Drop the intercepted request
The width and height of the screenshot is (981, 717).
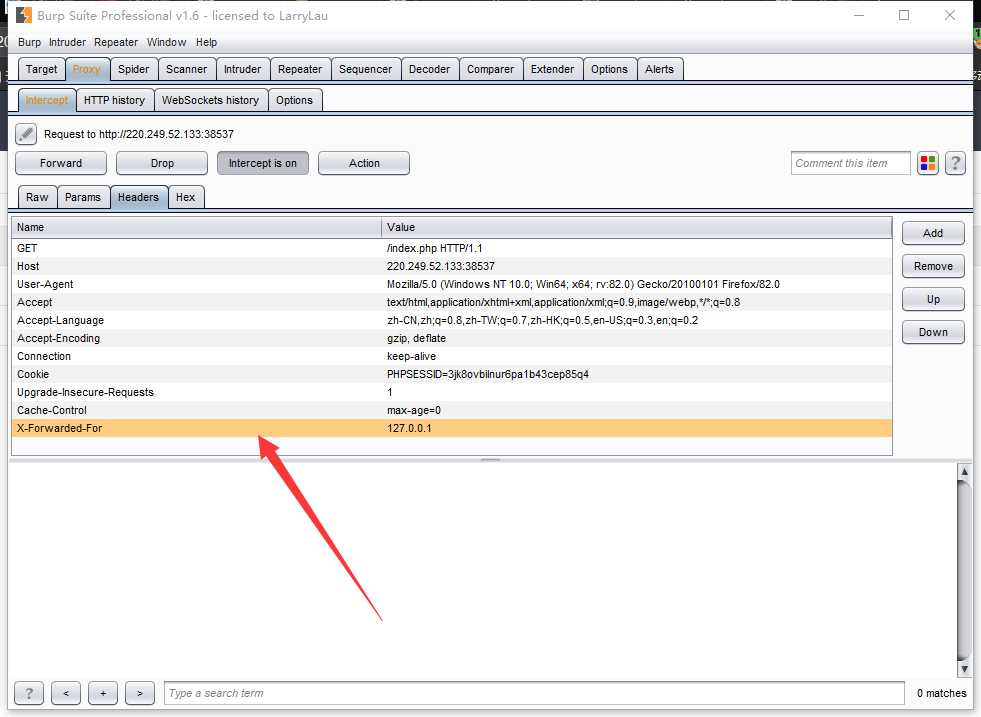(162, 163)
